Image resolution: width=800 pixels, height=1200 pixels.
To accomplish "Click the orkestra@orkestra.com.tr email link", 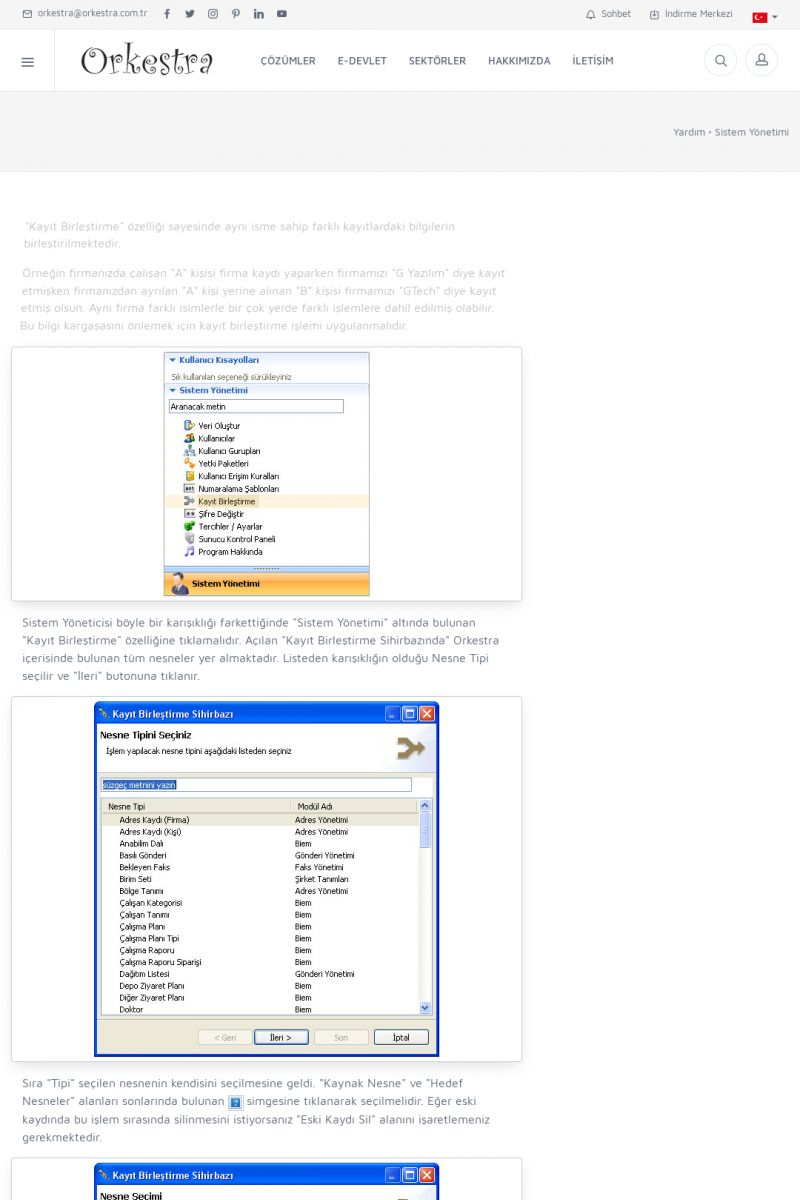I will [84, 14].
